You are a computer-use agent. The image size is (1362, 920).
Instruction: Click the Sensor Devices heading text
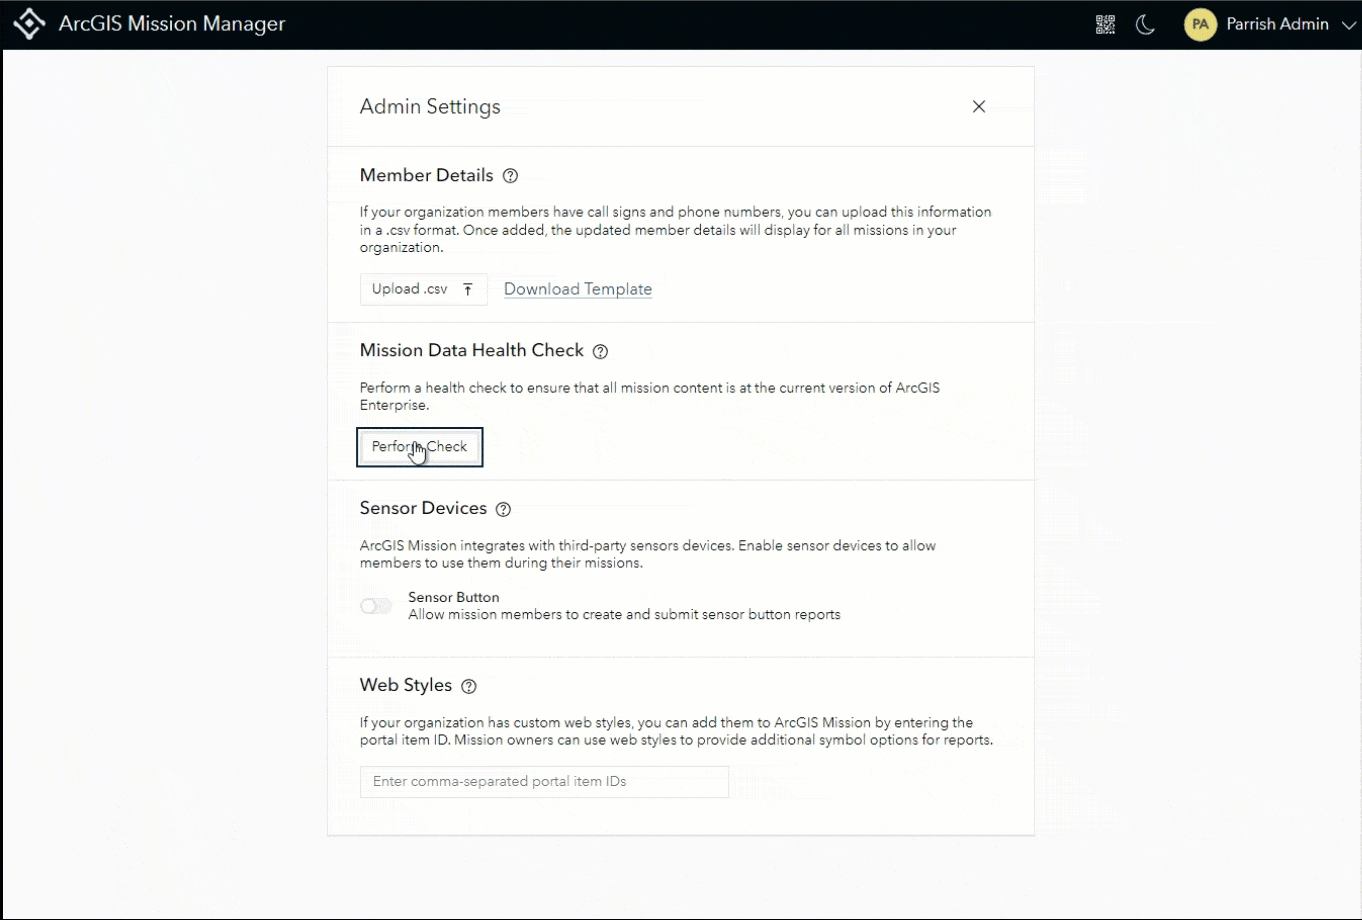[423, 509]
